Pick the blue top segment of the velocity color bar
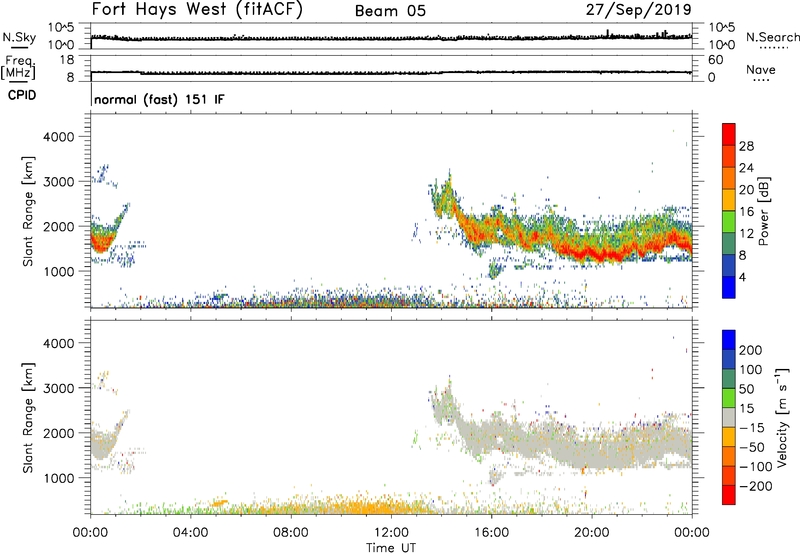The width and height of the screenshot is (800, 554). (x=729, y=340)
